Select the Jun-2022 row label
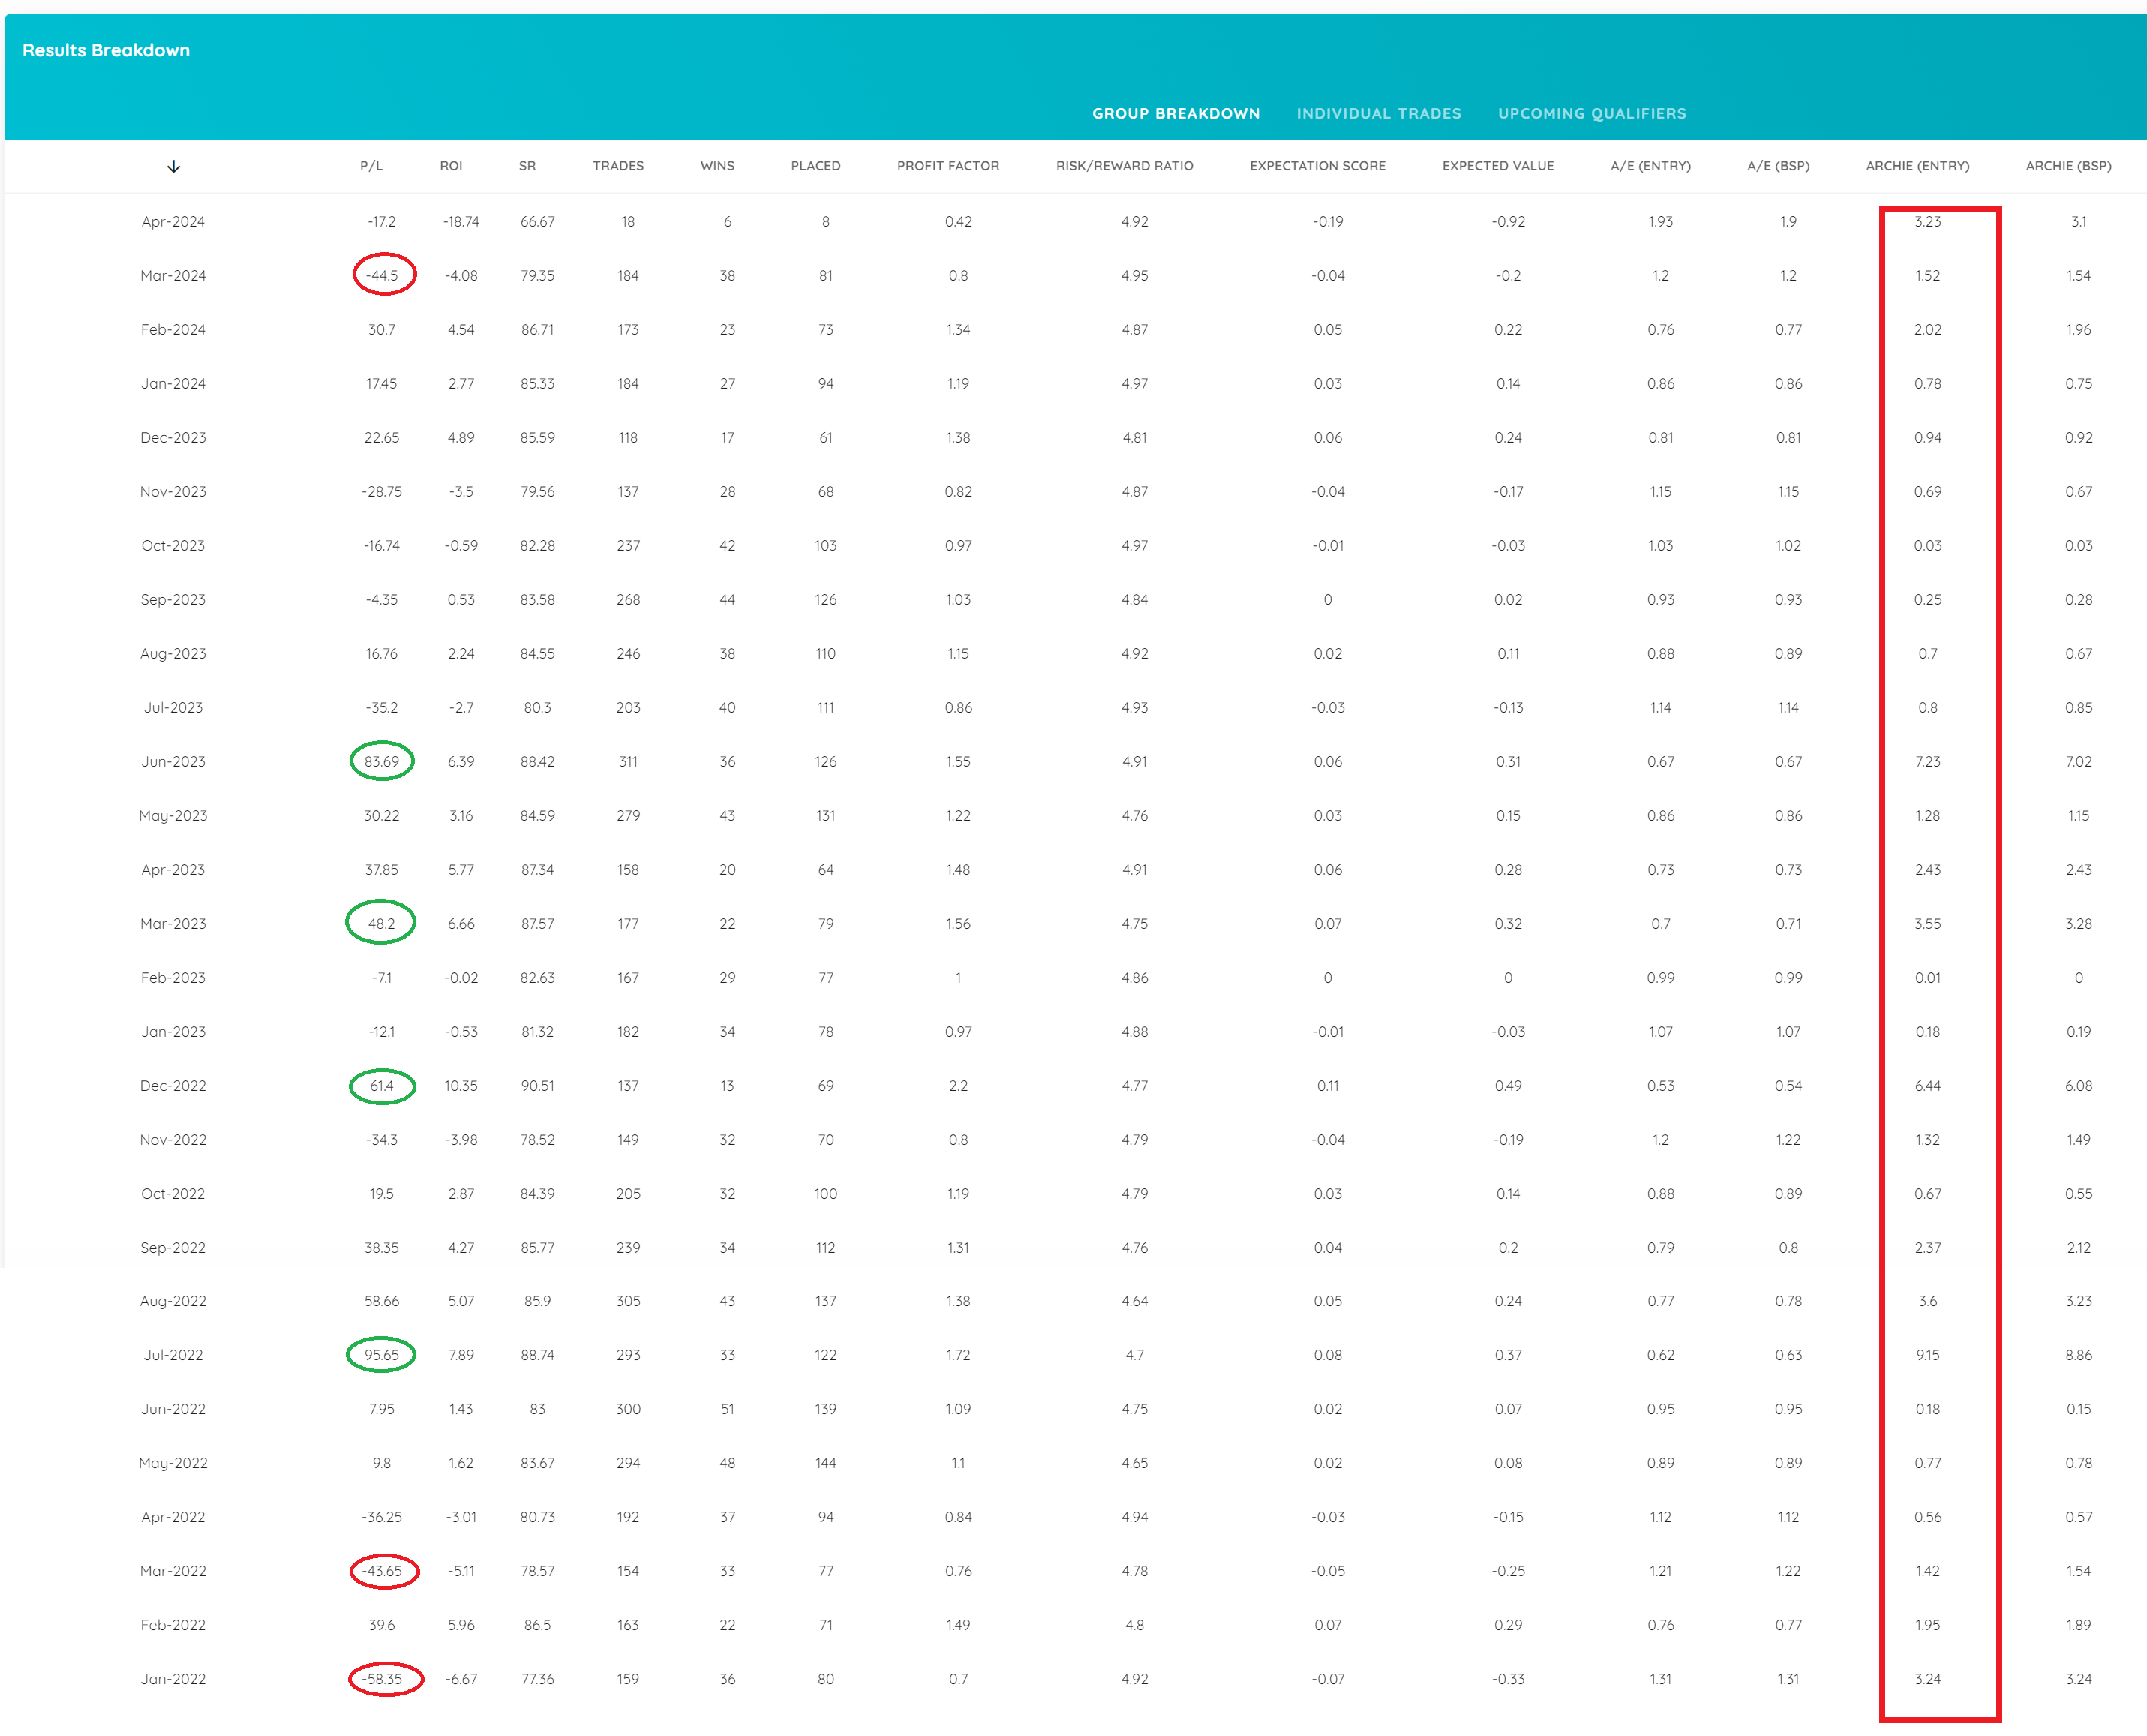 (173, 1409)
